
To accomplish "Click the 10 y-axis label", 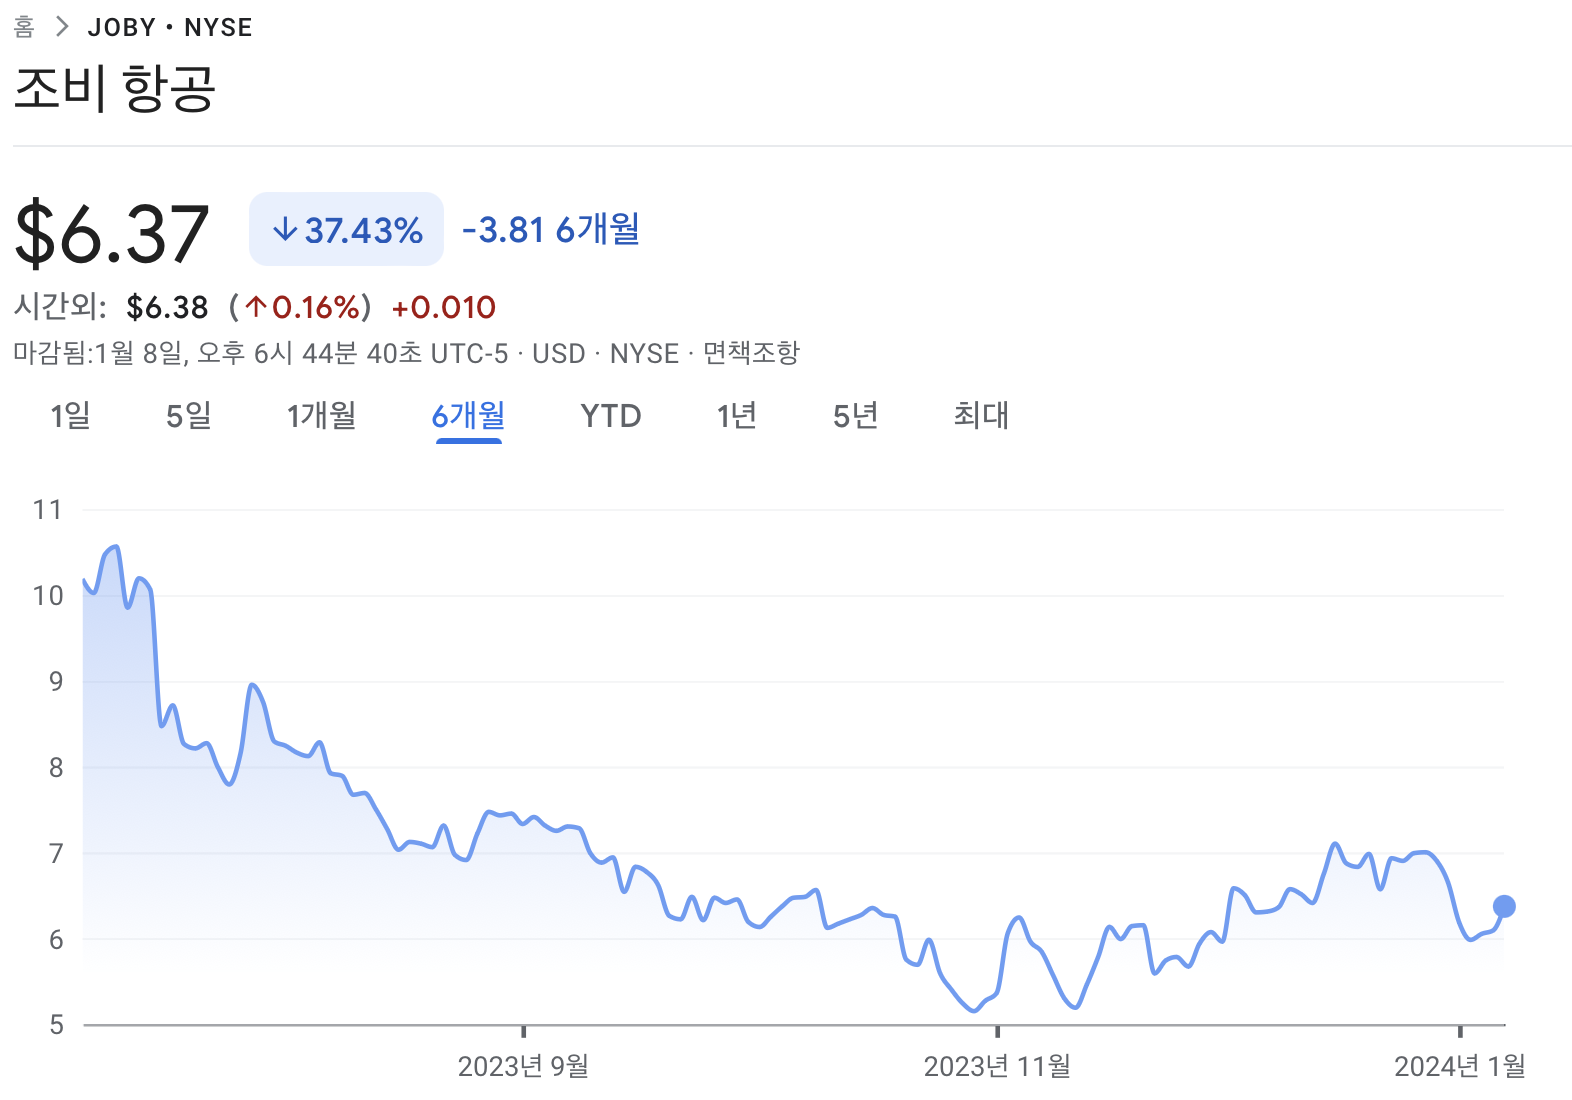I will (47, 596).
